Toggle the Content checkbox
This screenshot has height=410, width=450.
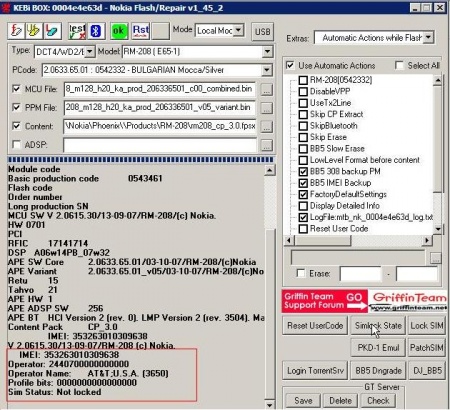[16, 126]
